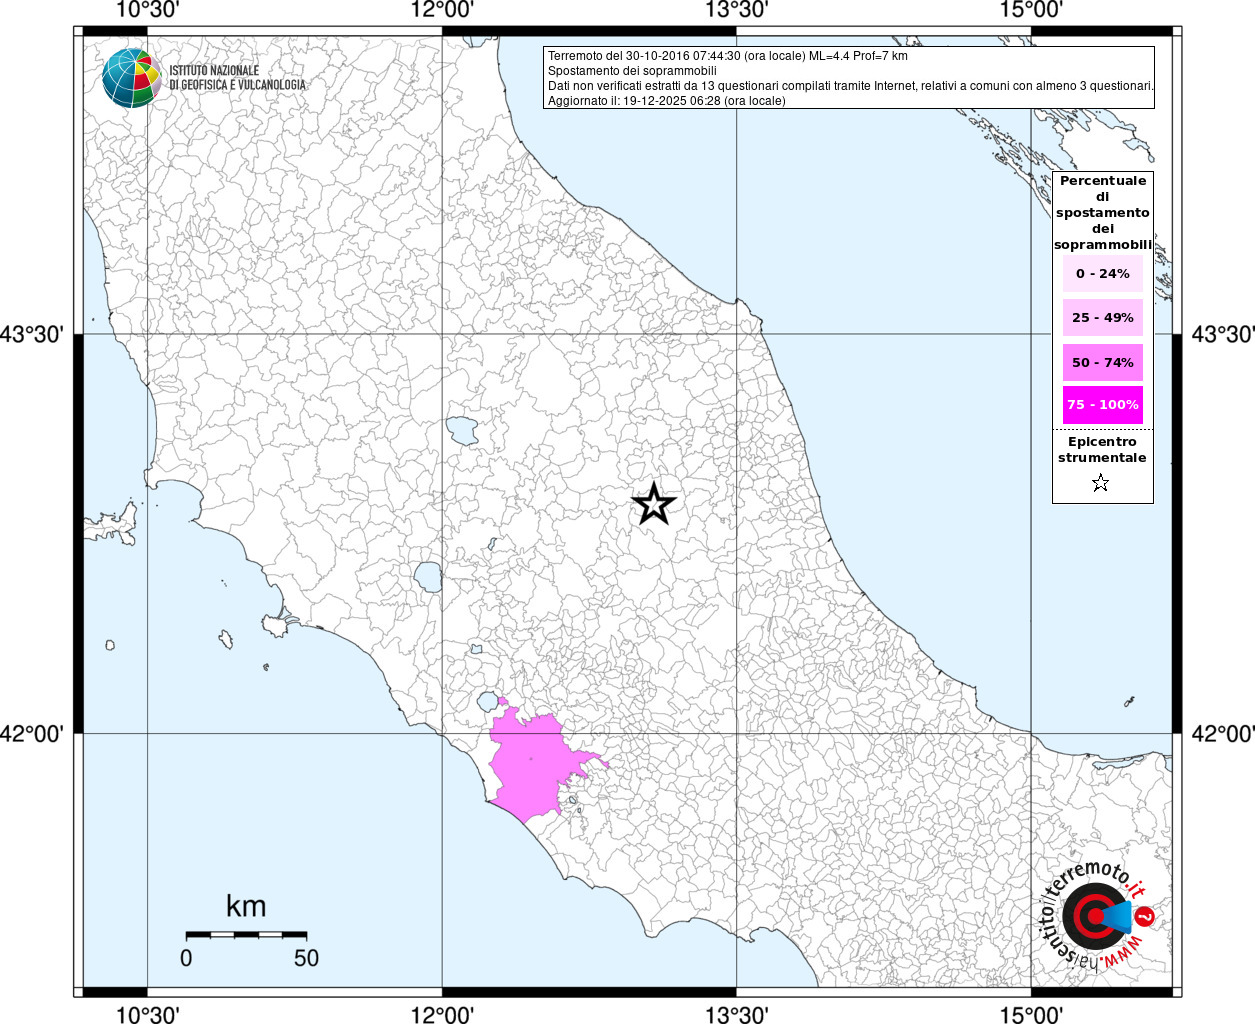The width and height of the screenshot is (1255, 1024).
Task: Click the right 42°00' latitude label
Action: [x=1222, y=734]
